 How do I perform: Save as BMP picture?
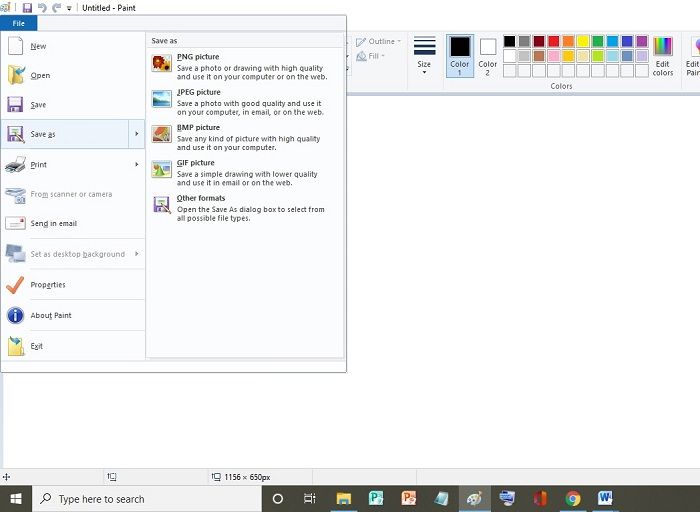(x=245, y=137)
